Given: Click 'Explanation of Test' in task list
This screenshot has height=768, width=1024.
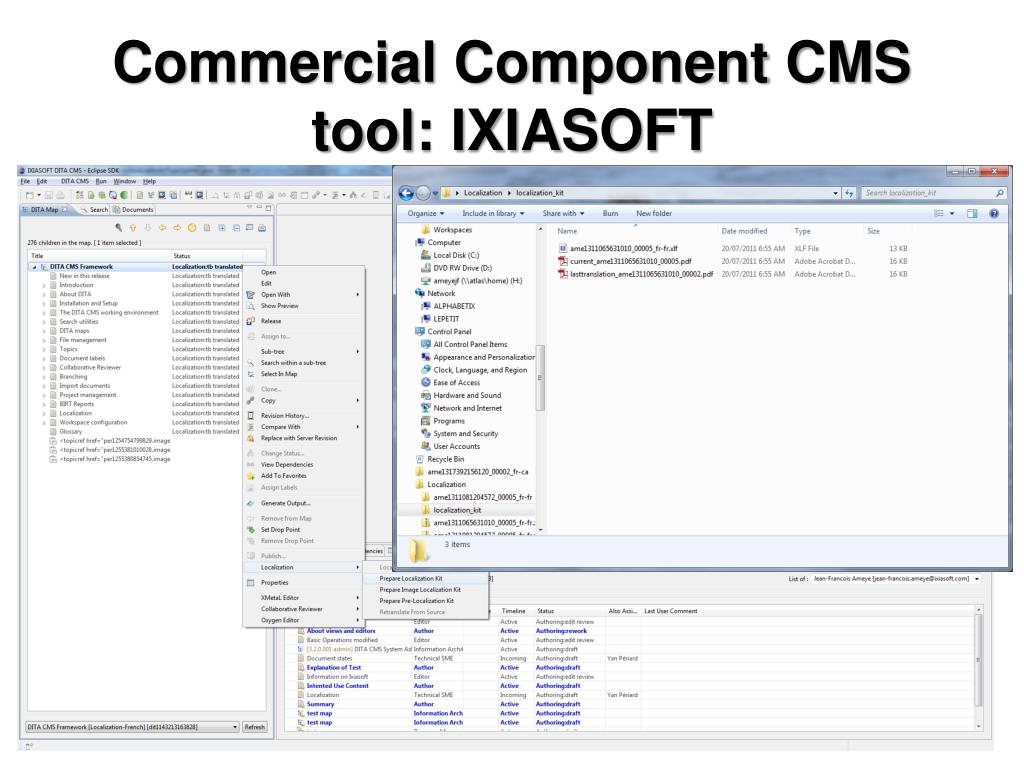Looking at the screenshot, I should point(334,667).
